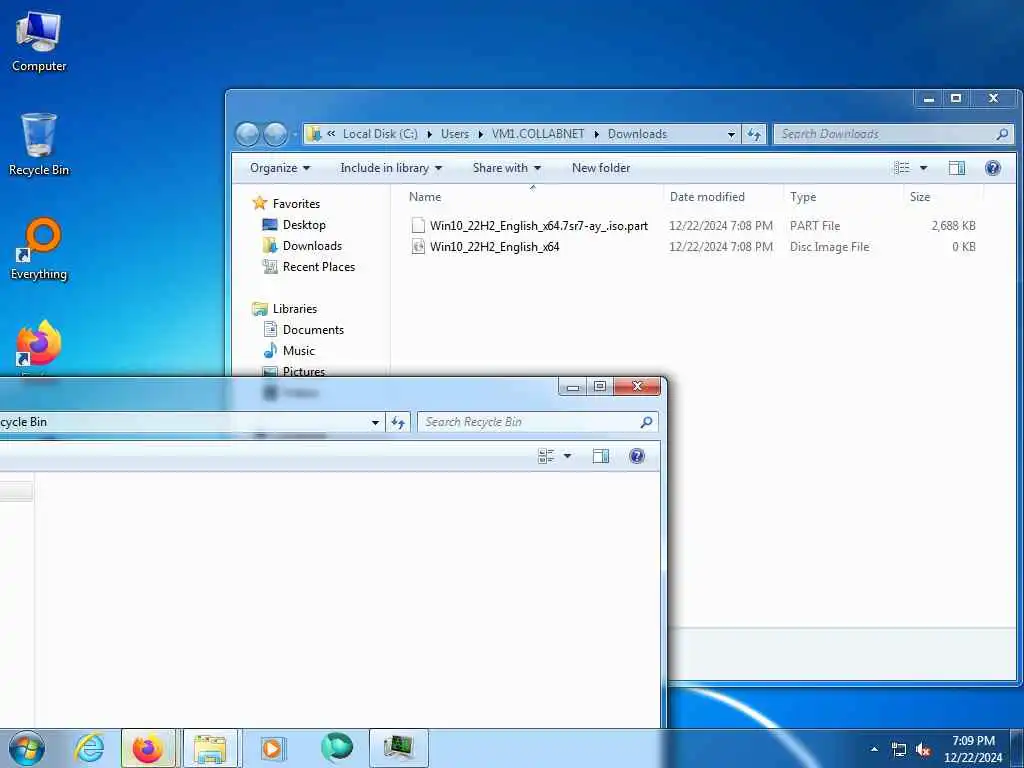Toggle preview pane in Recycle Bin window
The width and height of the screenshot is (1024, 768).
pos(601,456)
